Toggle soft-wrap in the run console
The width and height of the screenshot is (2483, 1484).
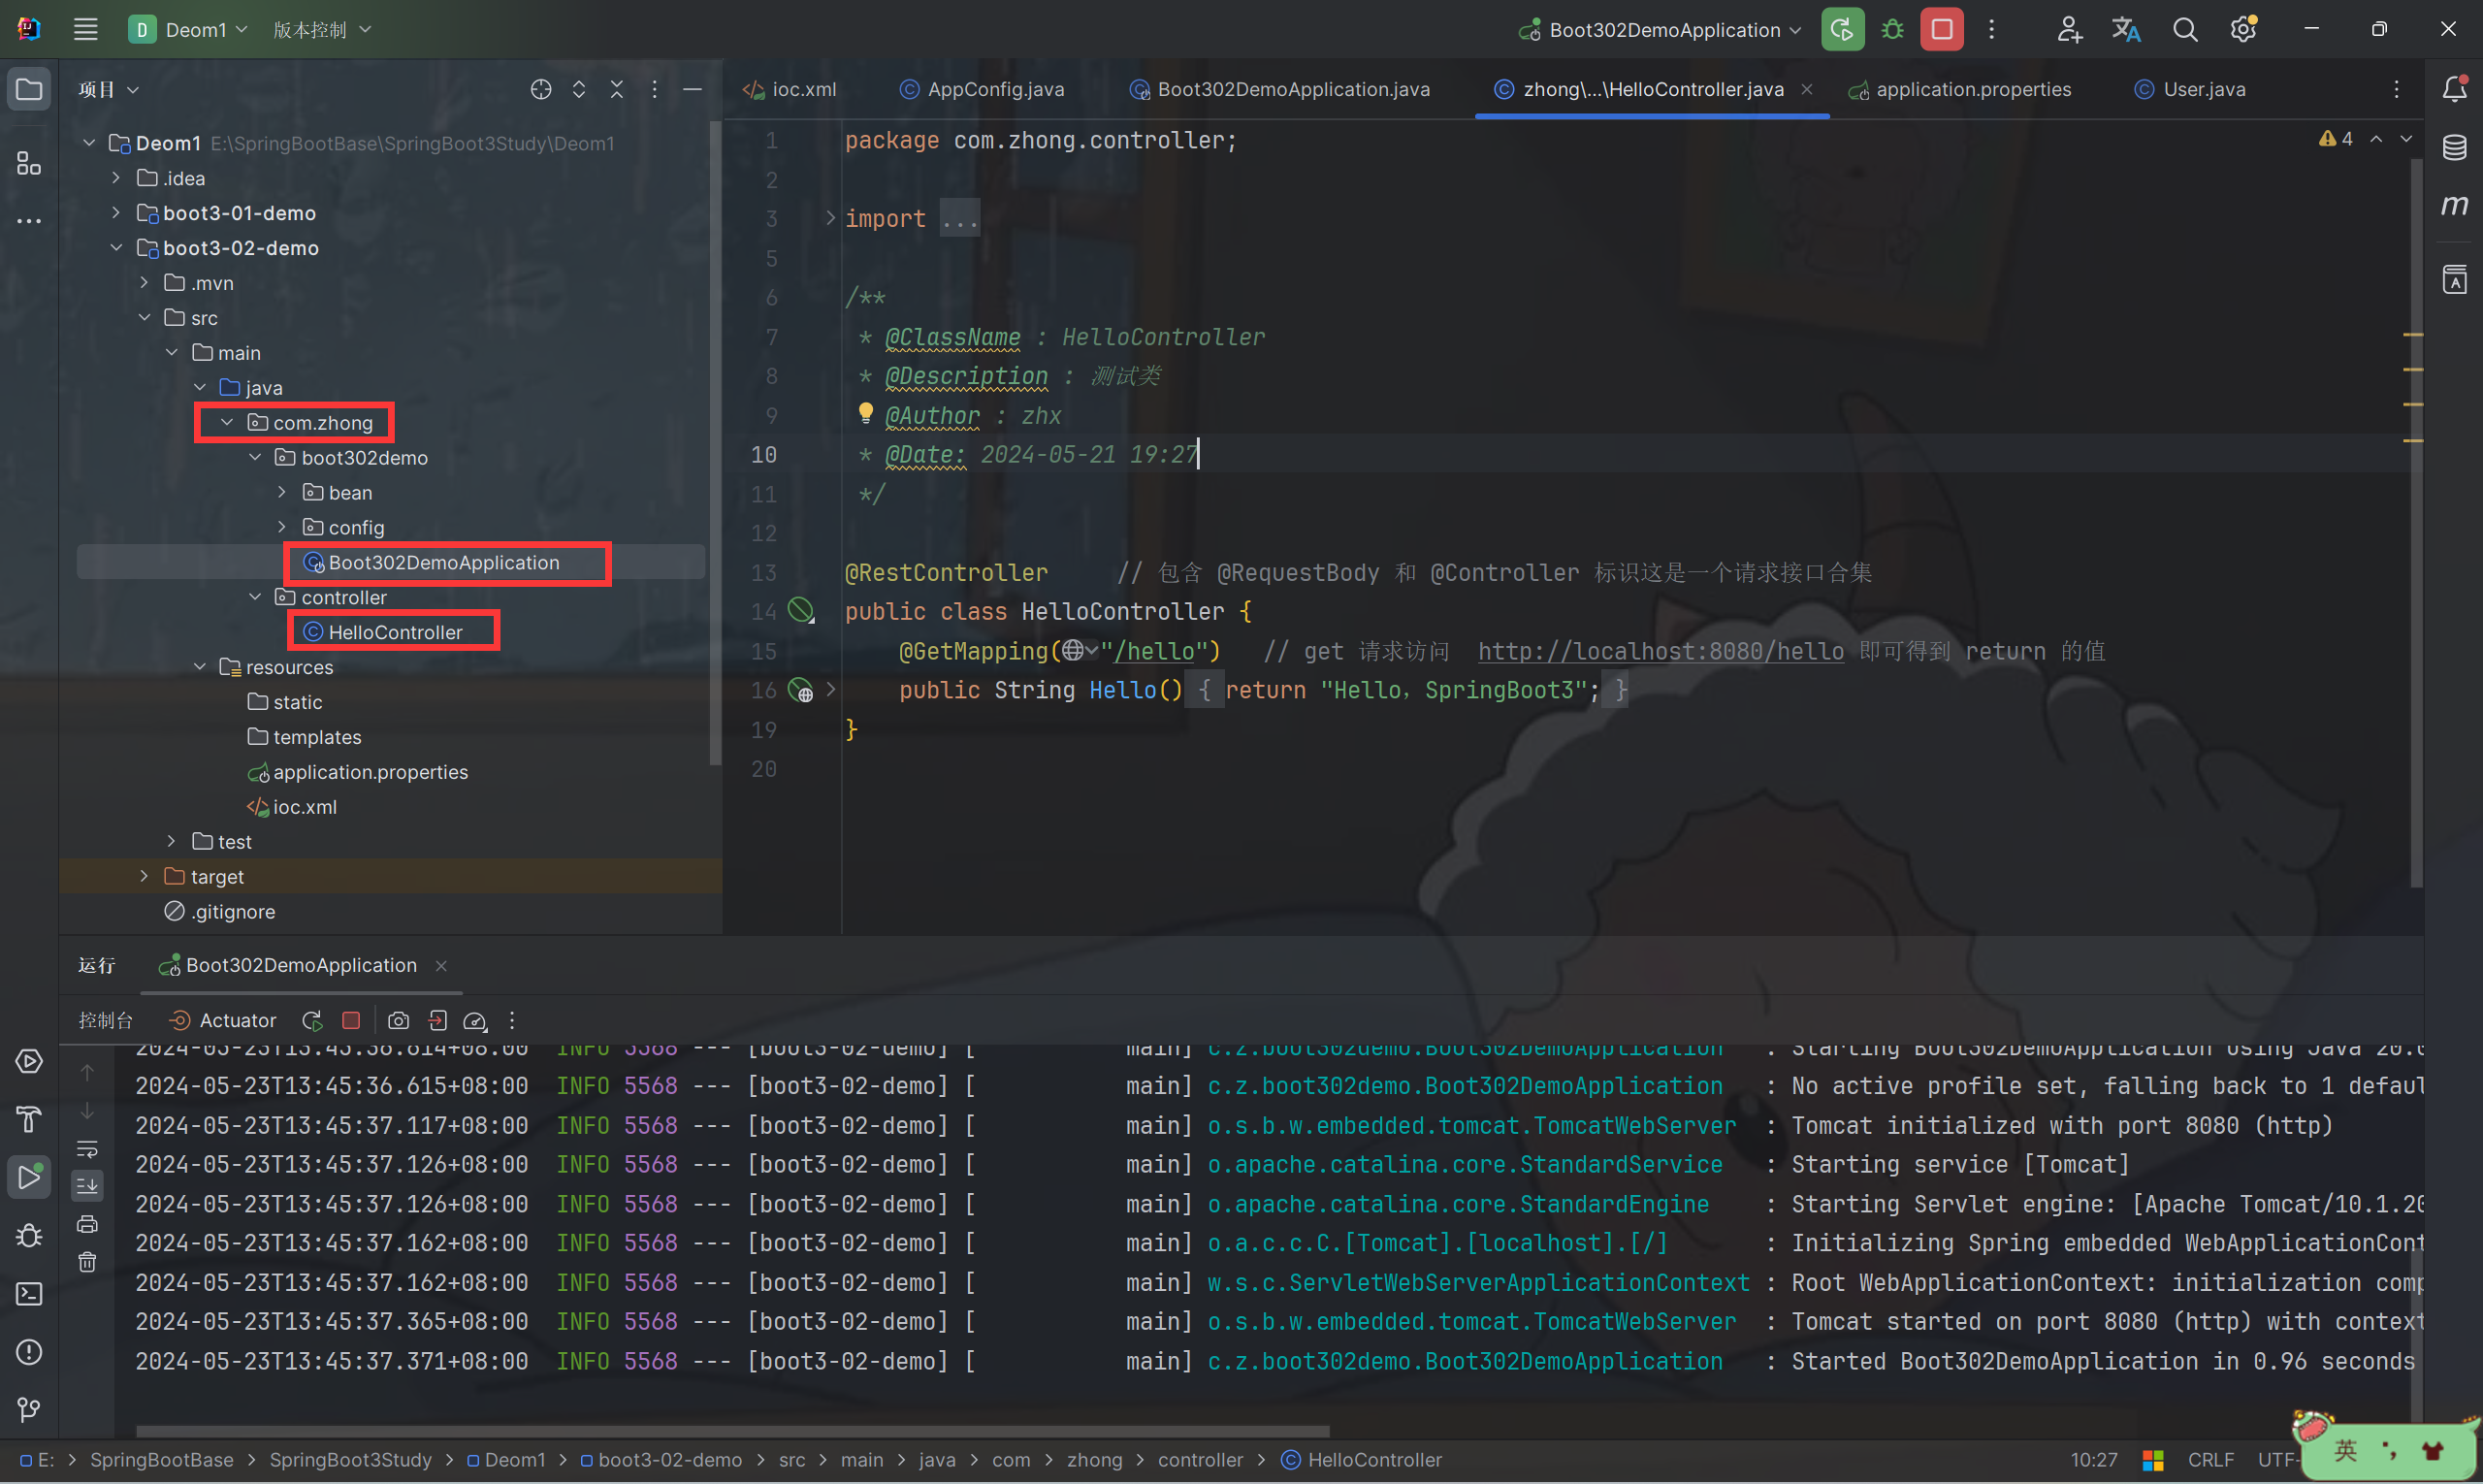(x=88, y=1149)
